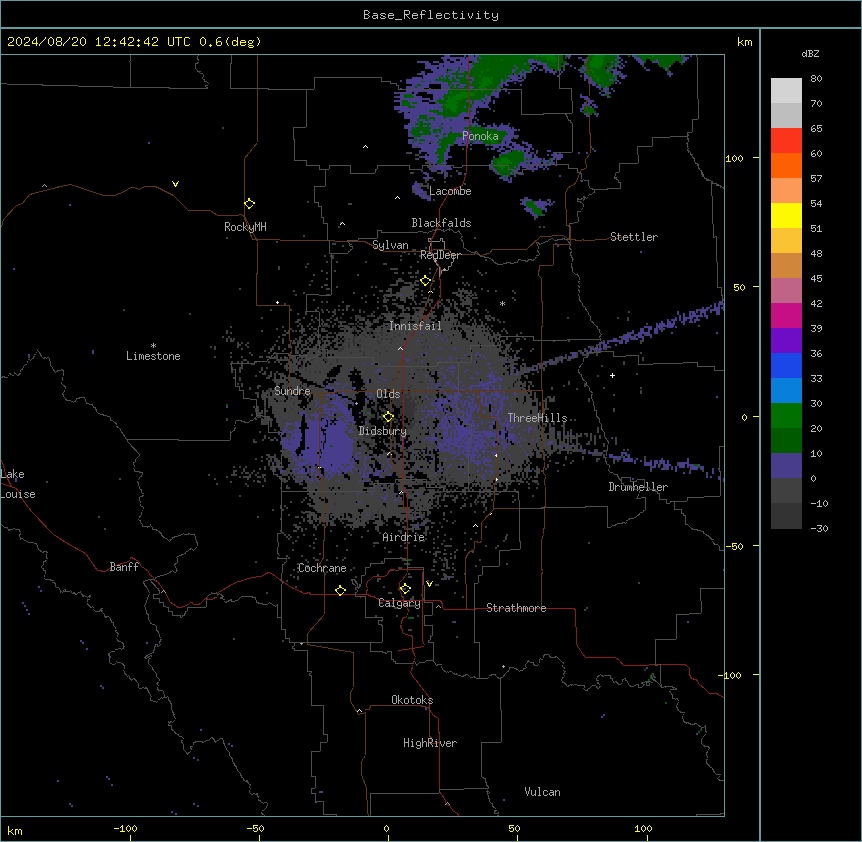Click the Olds town label
Screen dimensions: 862x842
[x=388, y=394]
